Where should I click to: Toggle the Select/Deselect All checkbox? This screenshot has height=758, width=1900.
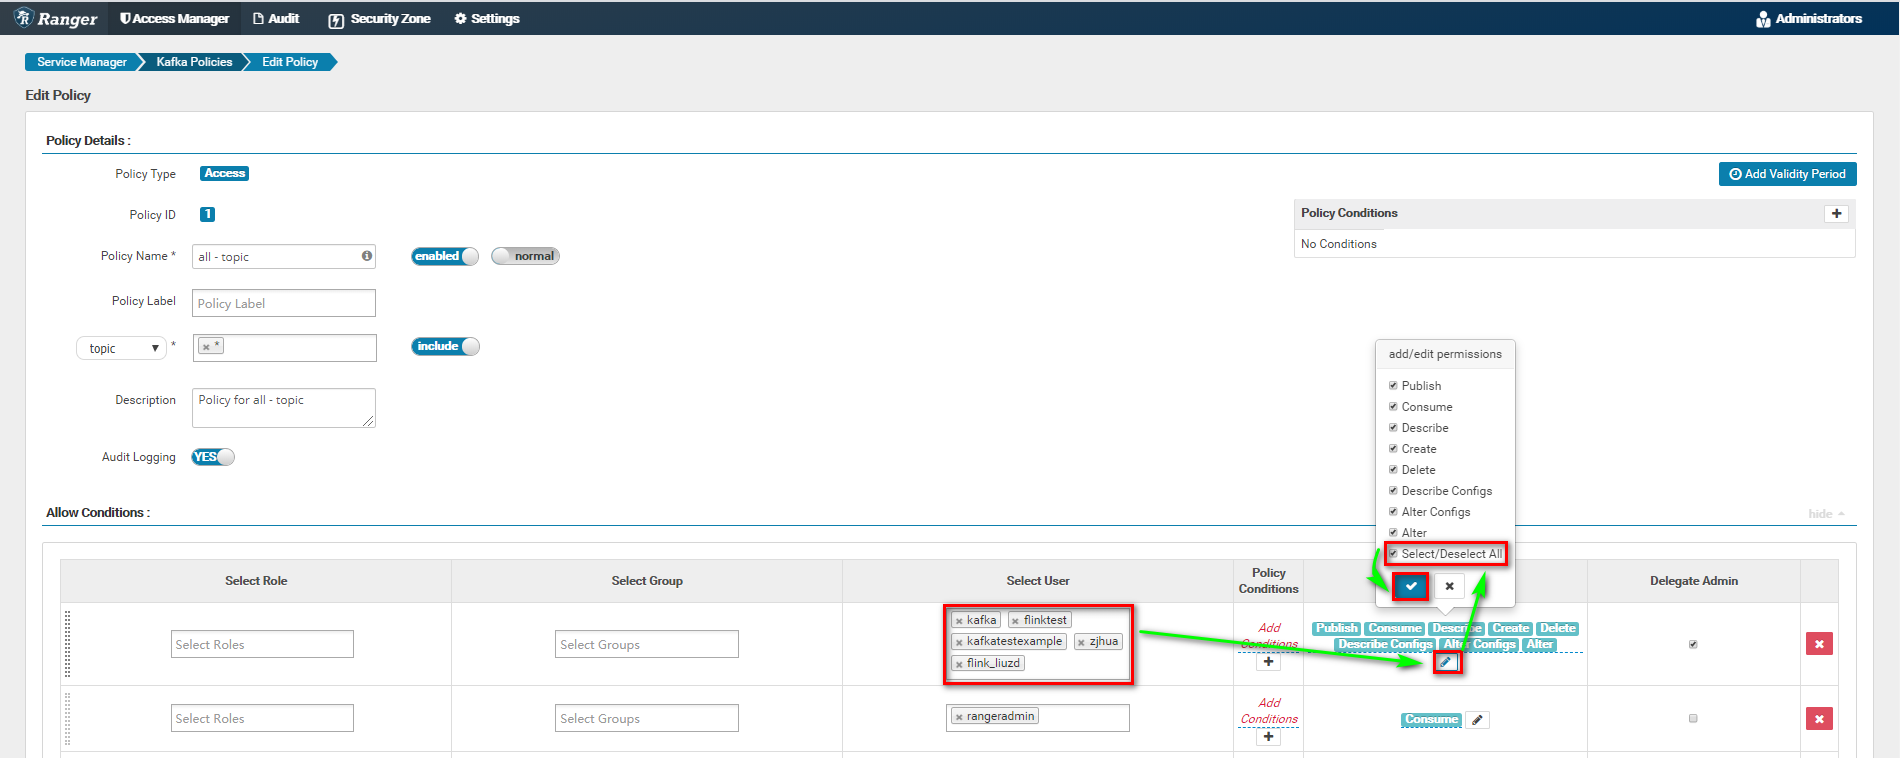pos(1393,553)
